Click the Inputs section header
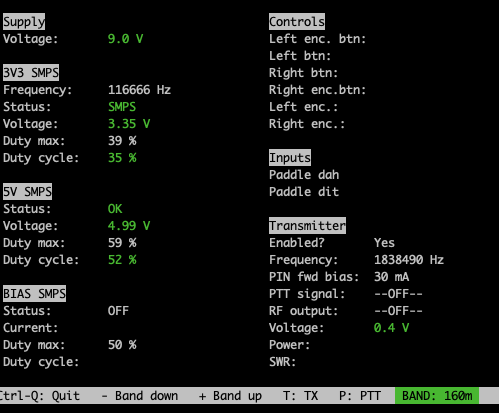Viewport: 499px width, 413px height. 290,158
